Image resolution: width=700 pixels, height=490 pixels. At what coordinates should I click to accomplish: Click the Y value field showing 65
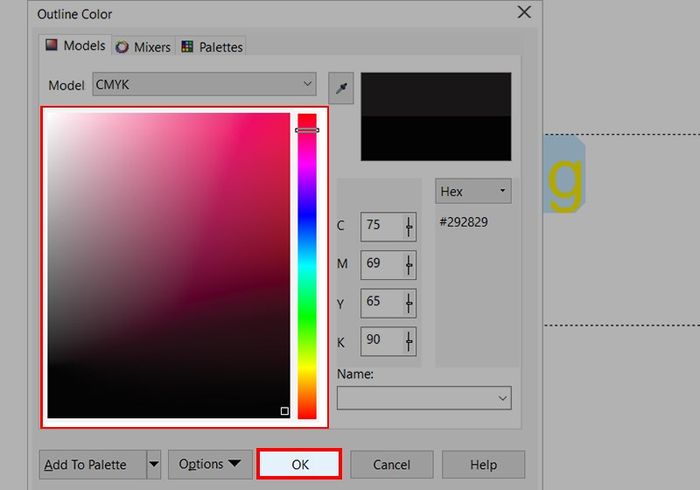(x=382, y=303)
